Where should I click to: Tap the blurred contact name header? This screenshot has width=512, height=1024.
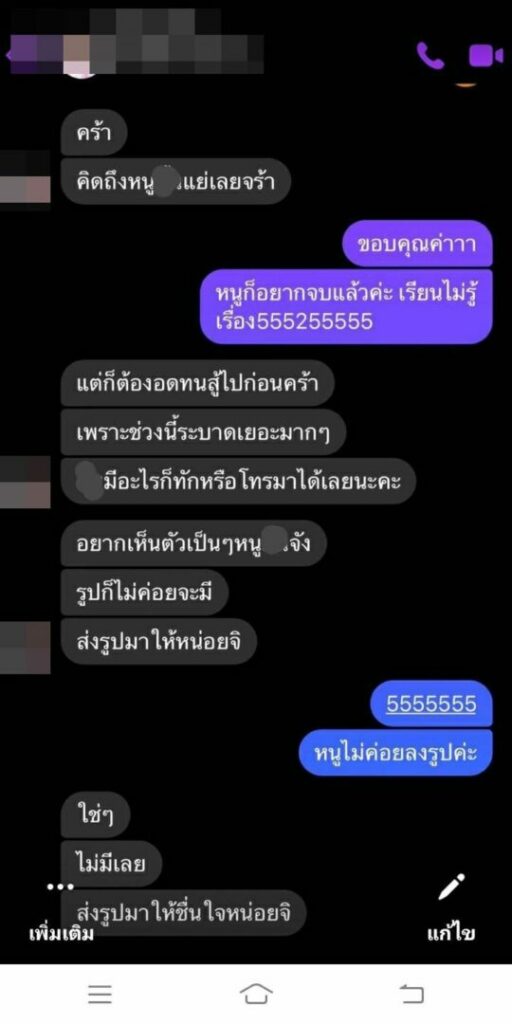(137, 40)
